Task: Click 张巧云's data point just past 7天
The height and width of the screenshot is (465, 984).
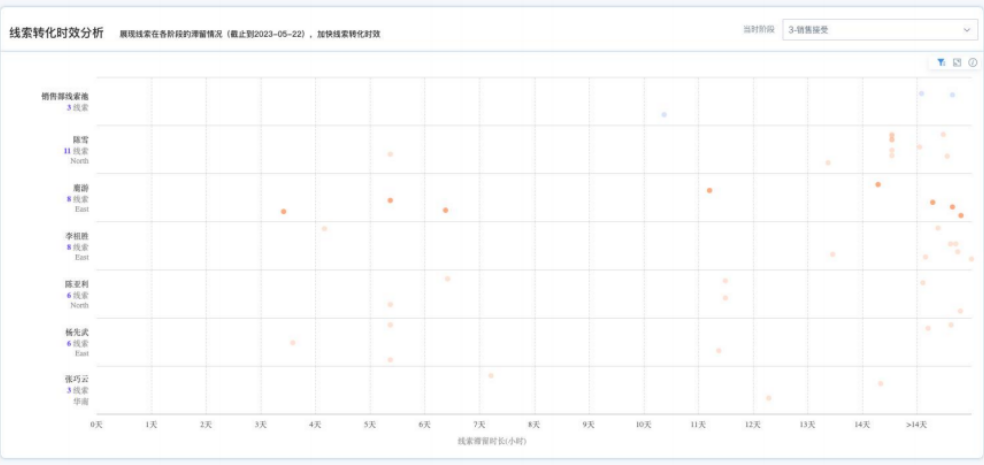Action: [491, 376]
